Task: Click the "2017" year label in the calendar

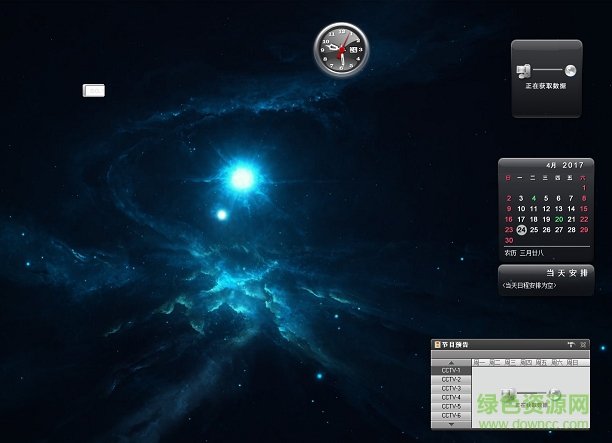Action: click(573, 165)
